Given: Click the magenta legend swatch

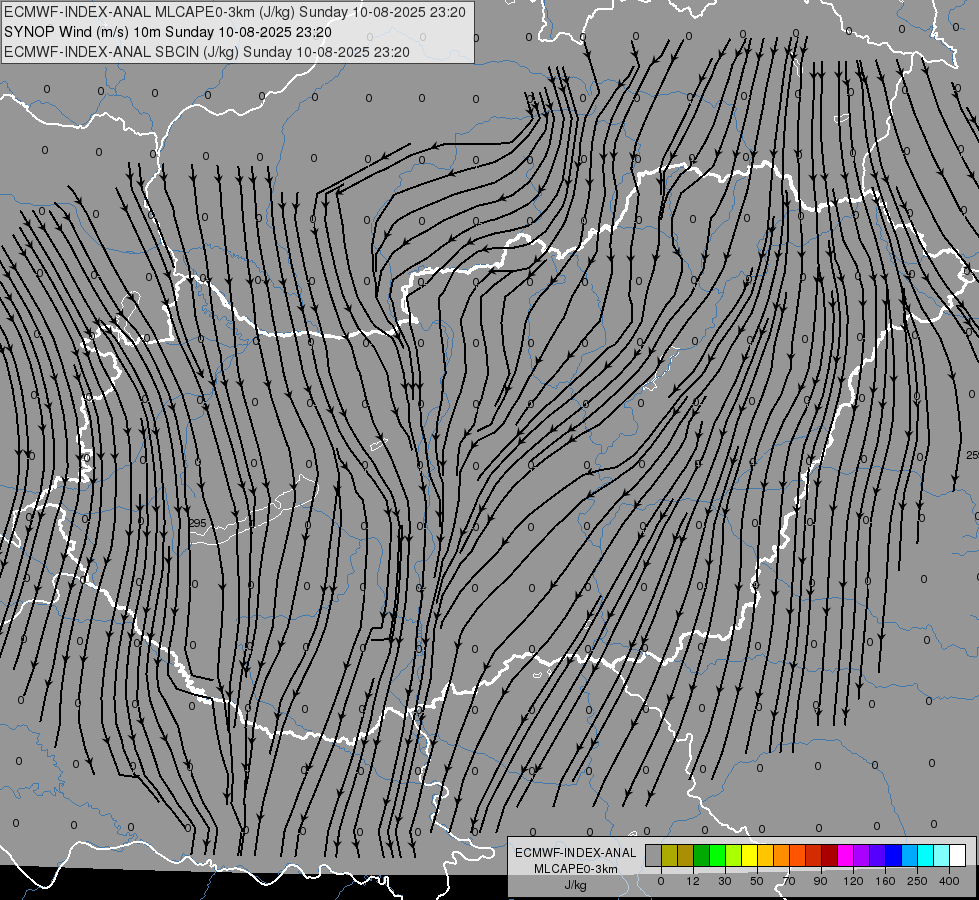Looking at the screenshot, I should point(846,856).
